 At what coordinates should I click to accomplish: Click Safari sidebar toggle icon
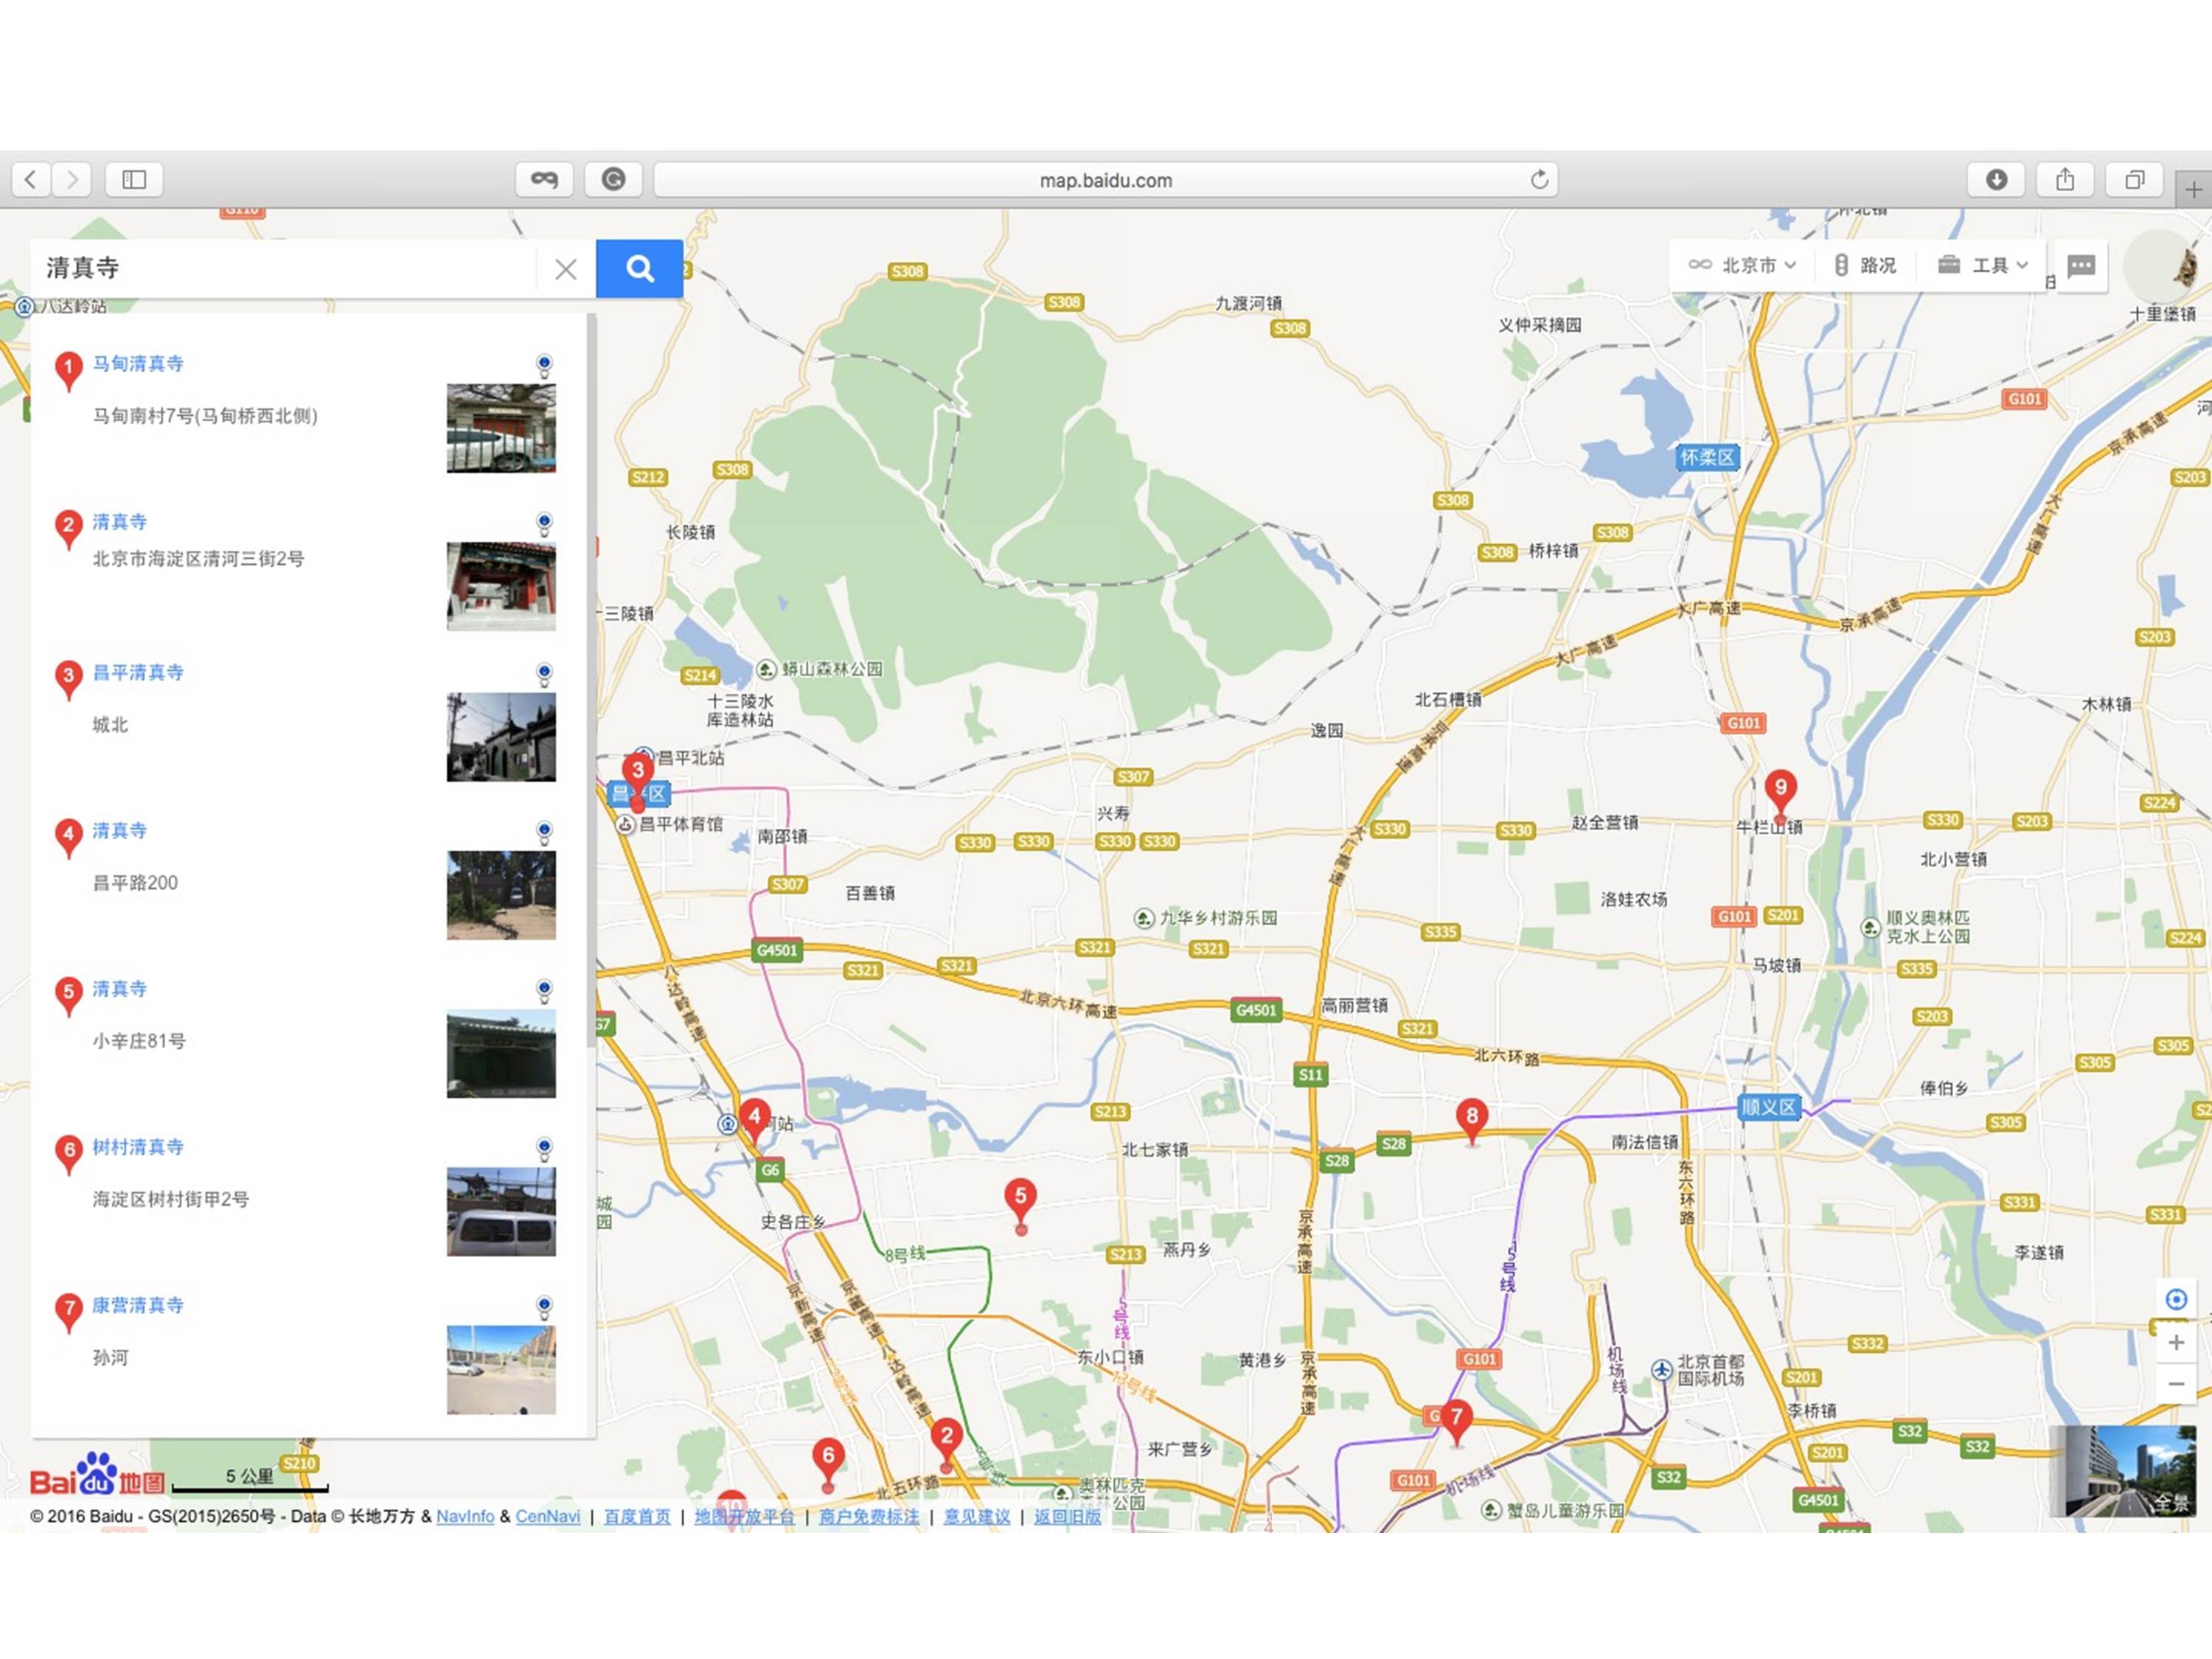pos(134,179)
